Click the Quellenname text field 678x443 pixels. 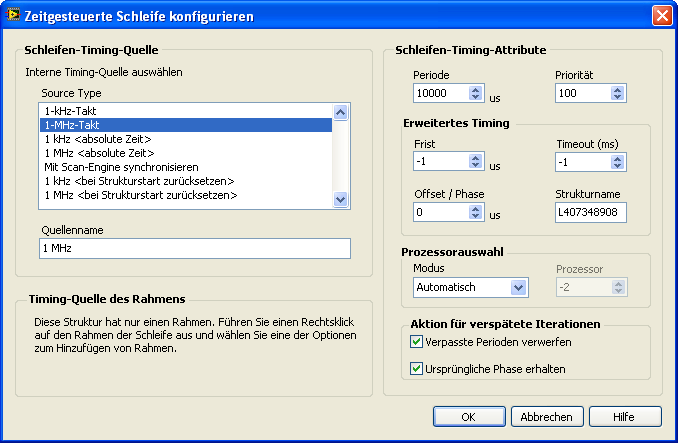[195, 247]
